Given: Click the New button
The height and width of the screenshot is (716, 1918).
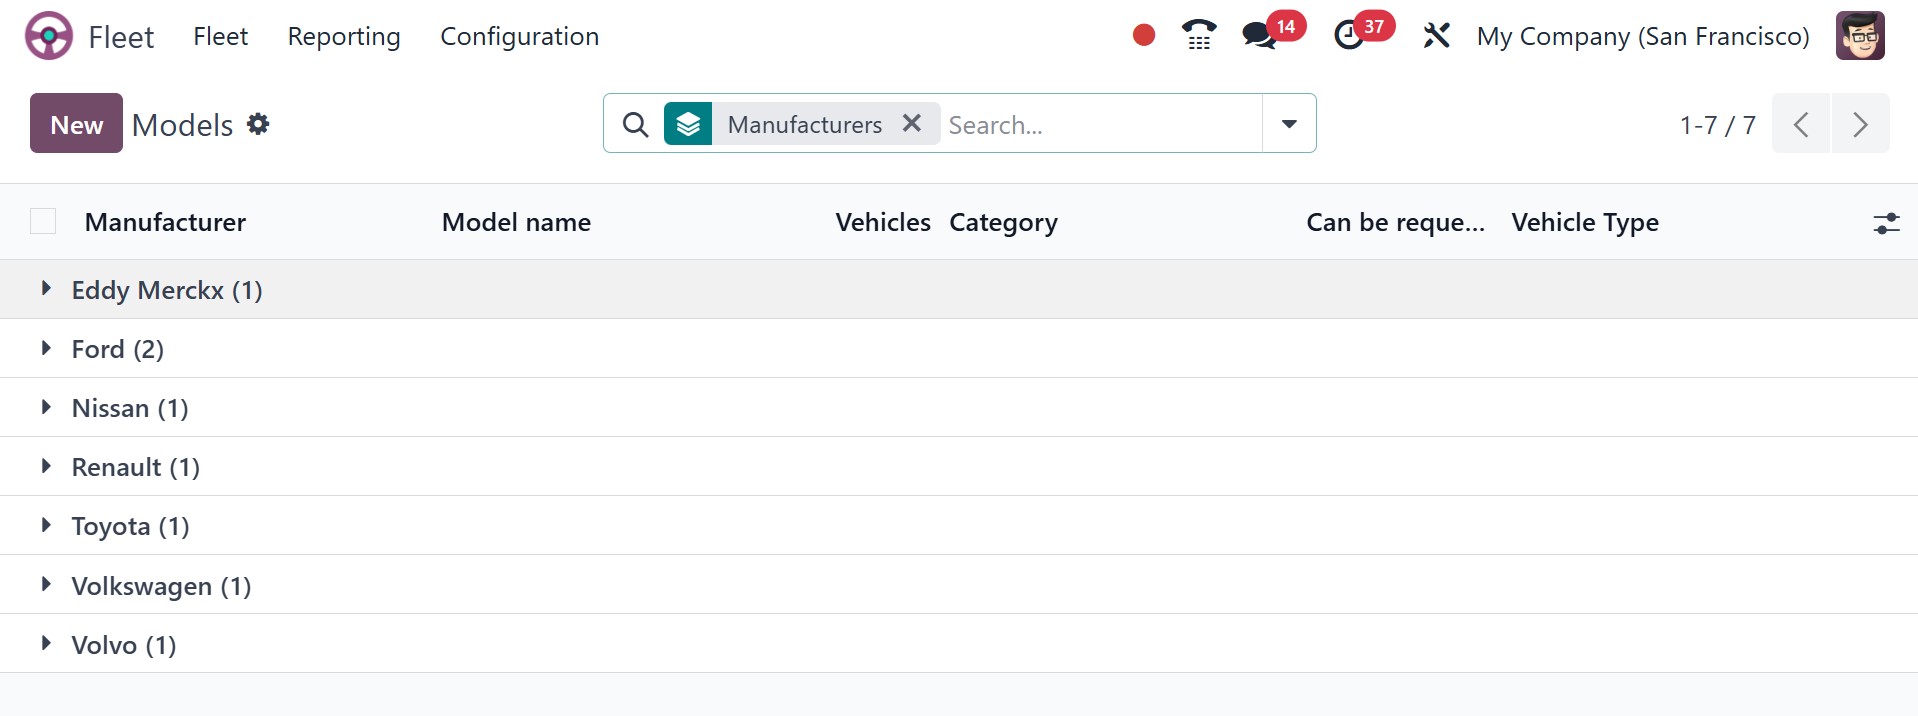Looking at the screenshot, I should pos(76,124).
